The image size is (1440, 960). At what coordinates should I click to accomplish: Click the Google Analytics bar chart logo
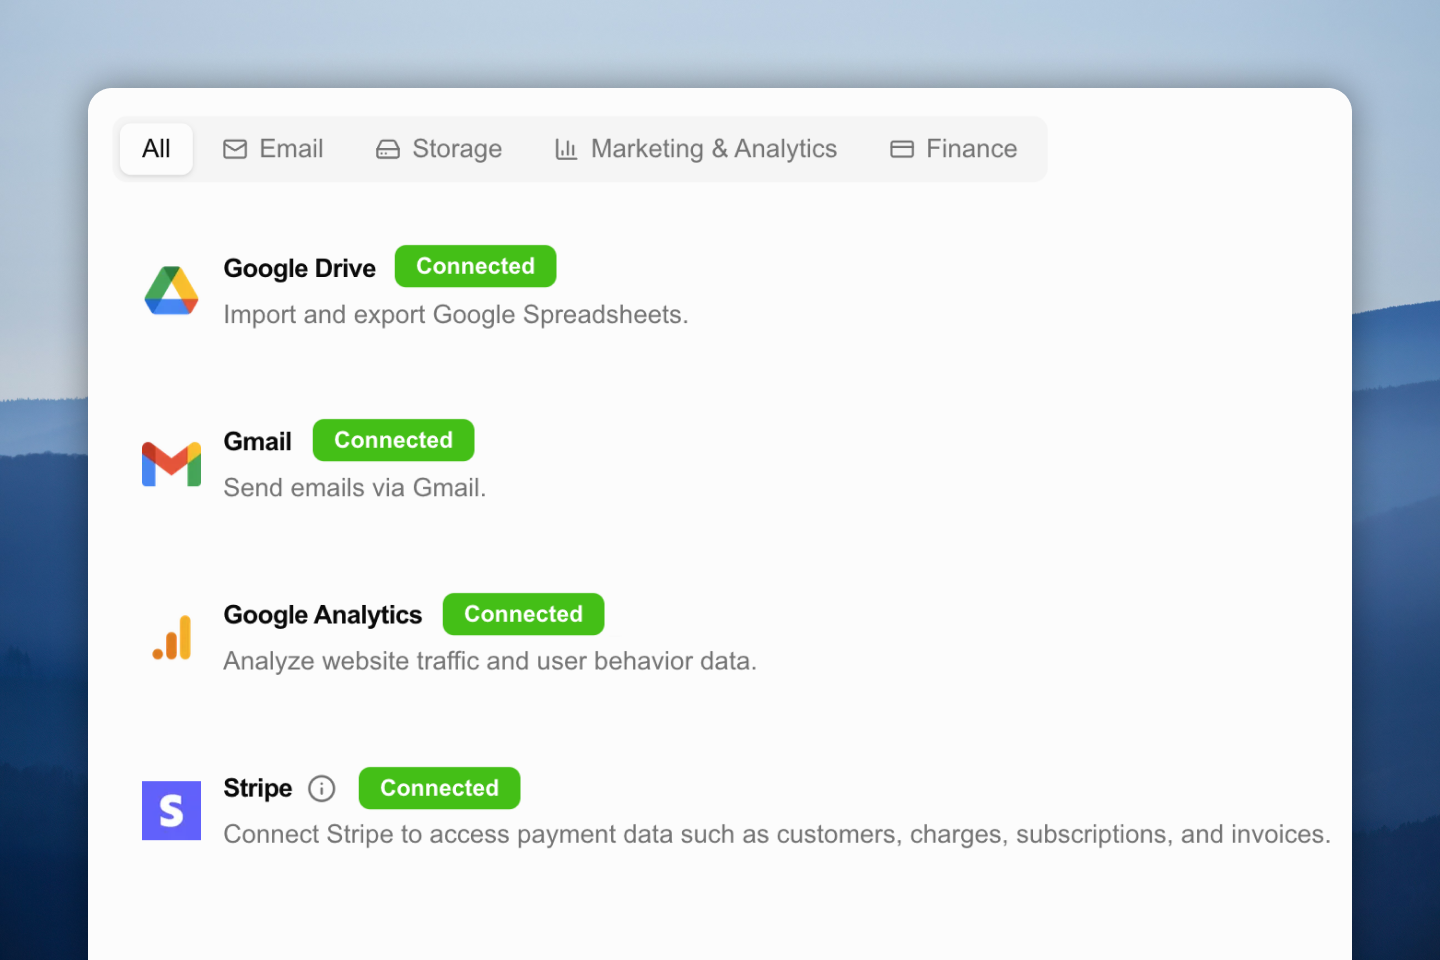172,638
